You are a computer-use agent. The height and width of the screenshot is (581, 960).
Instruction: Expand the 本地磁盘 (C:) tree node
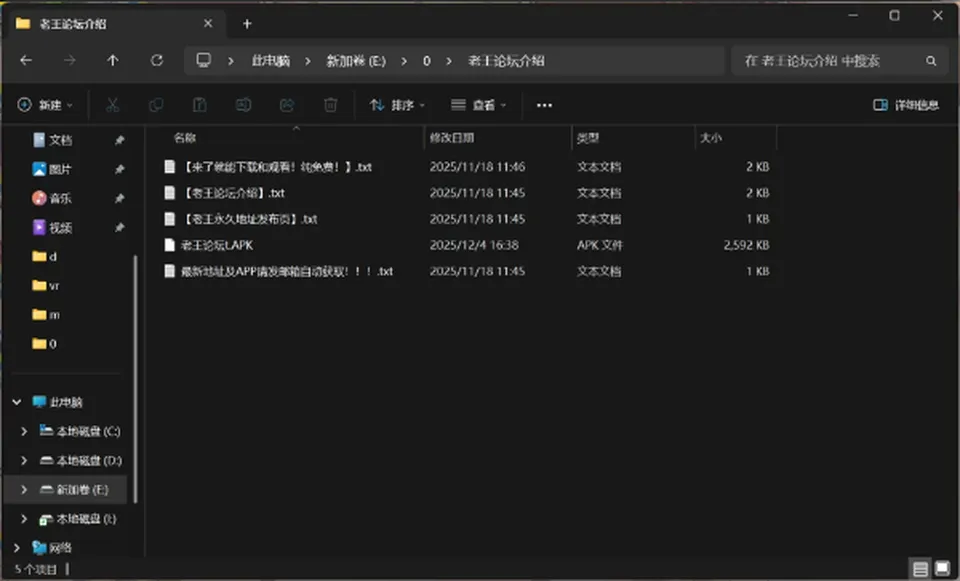tap(24, 432)
